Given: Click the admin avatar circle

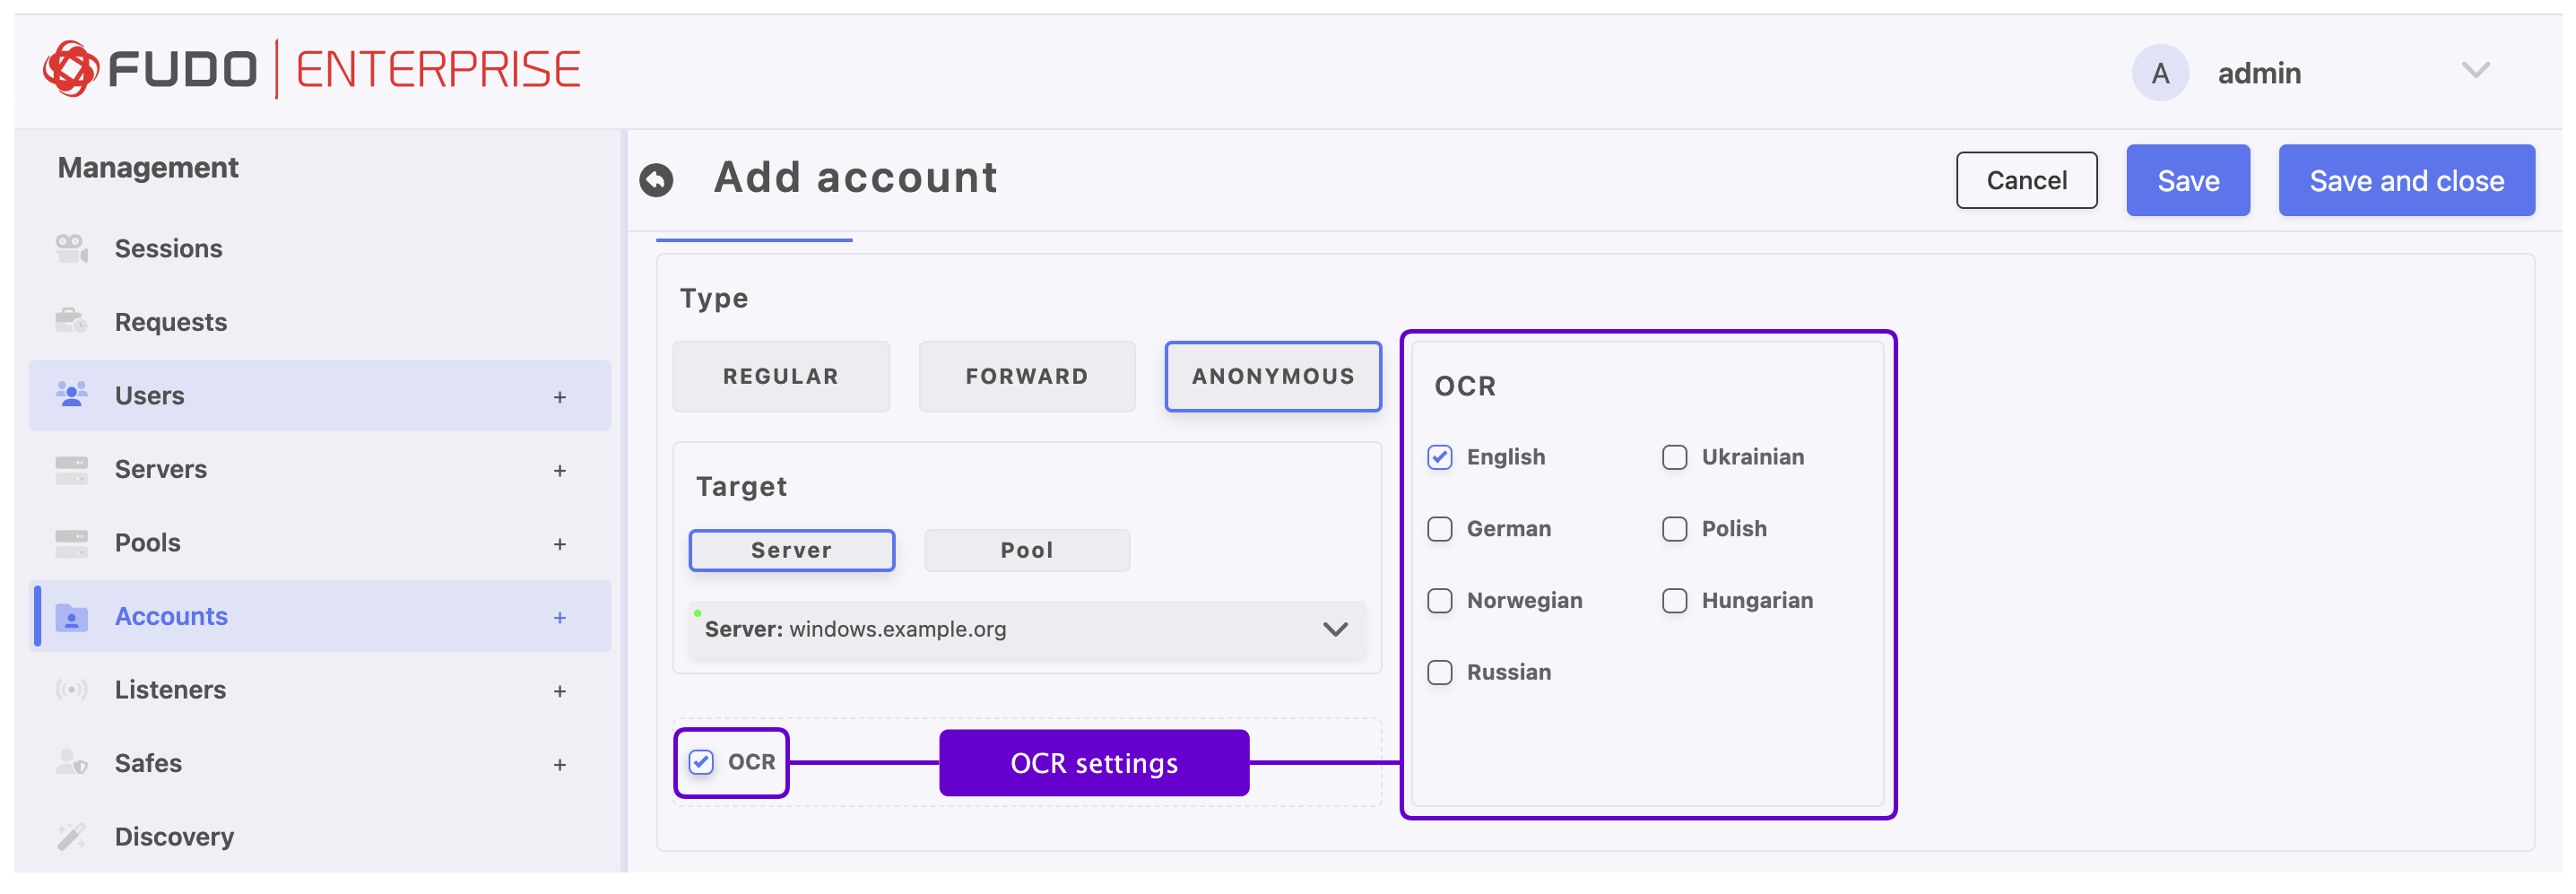Looking at the screenshot, I should pyautogui.click(x=2160, y=72).
